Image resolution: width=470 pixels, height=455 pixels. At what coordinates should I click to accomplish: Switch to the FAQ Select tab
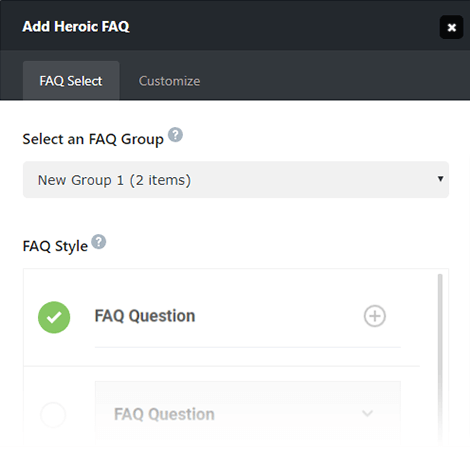(71, 81)
